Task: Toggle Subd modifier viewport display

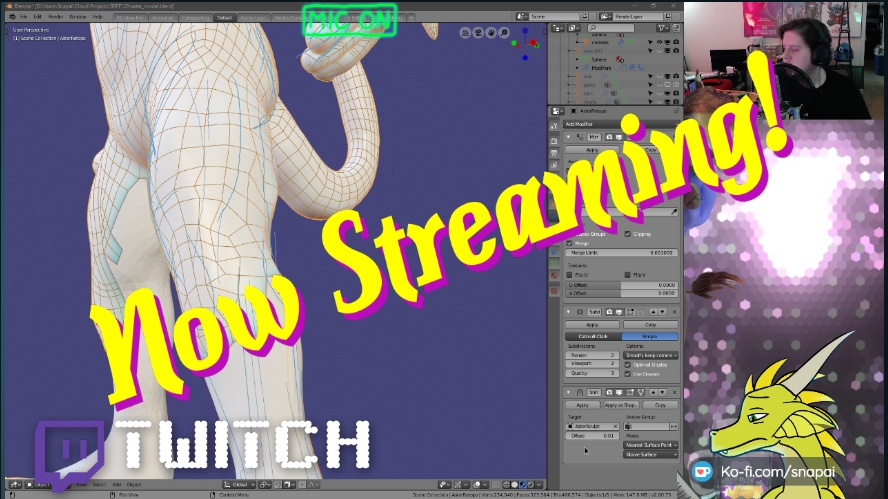Action: (x=619, y=312)
